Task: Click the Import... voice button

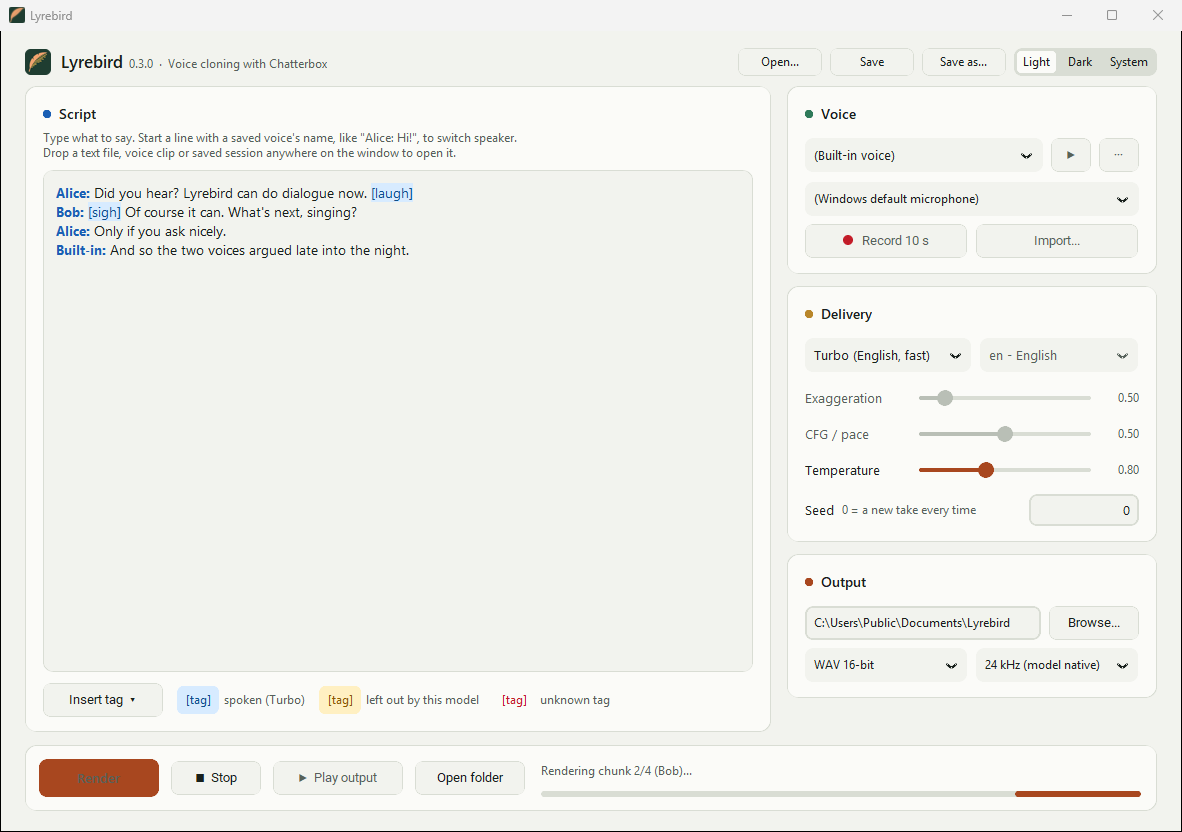Action: click(x=1057, y=241)
